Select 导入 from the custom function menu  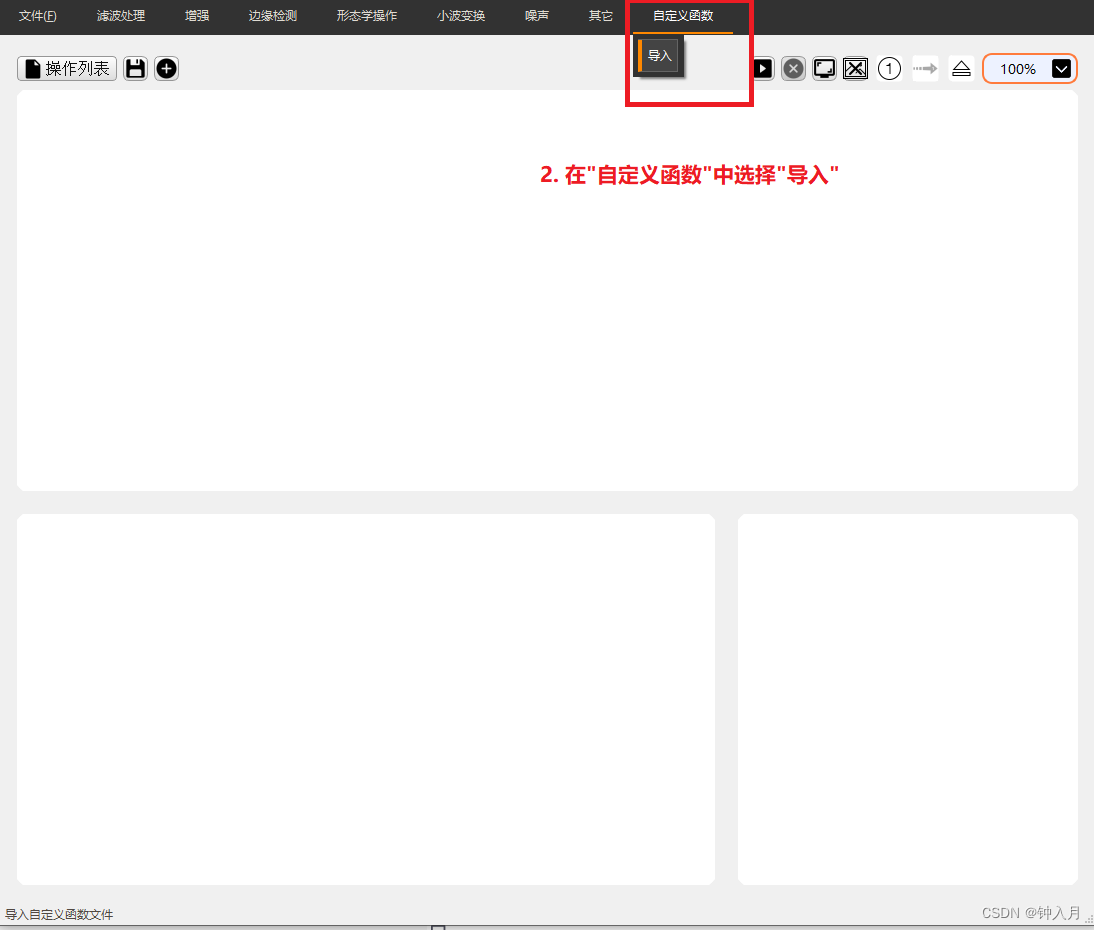click(658, 55)
